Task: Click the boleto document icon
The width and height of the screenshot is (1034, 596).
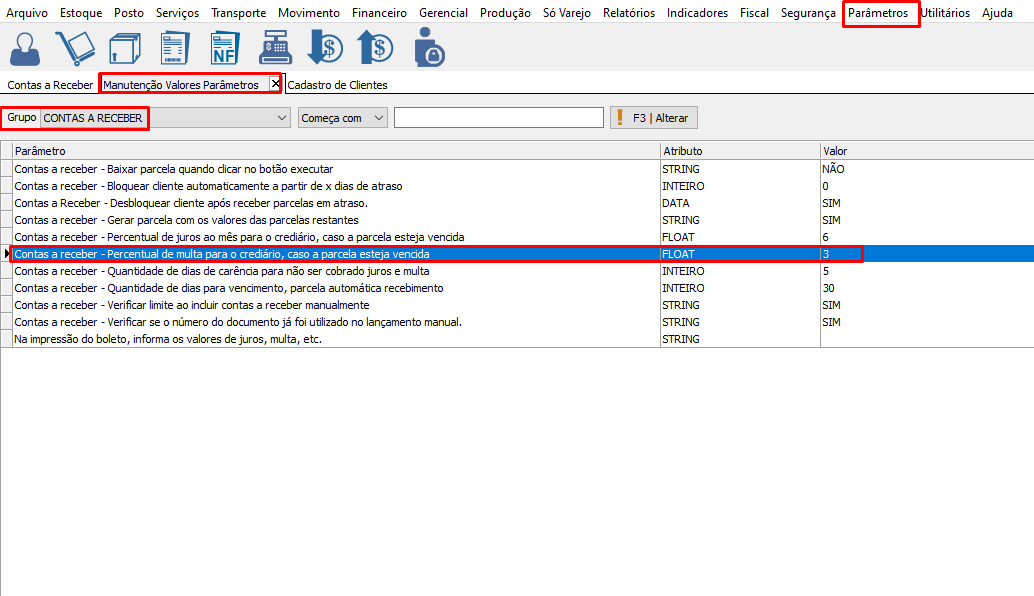Action: click(174, 47)
